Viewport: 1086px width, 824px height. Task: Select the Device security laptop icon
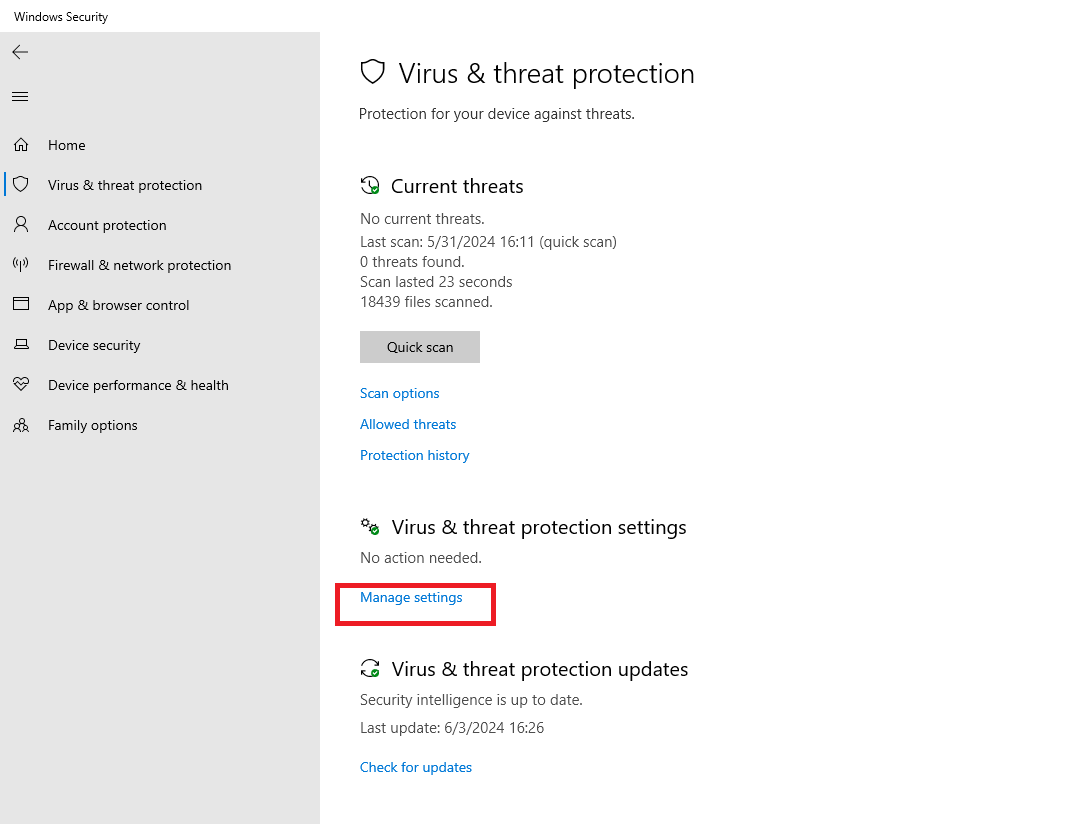[x=21, y=344]
